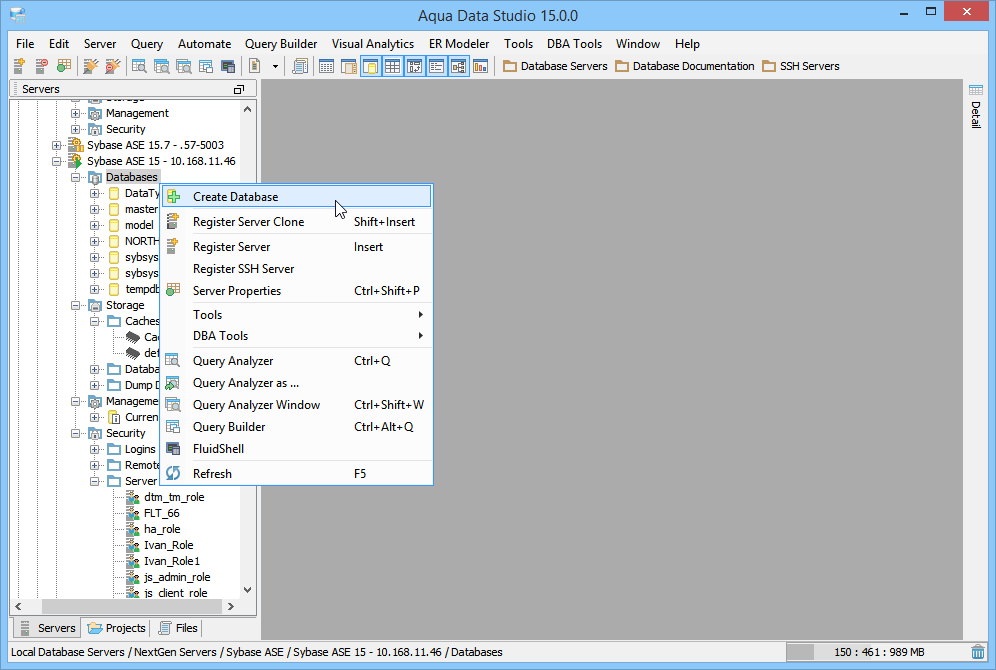Select the Ivan_Role1 role row
996x670 pixels.
pos(172,561)
